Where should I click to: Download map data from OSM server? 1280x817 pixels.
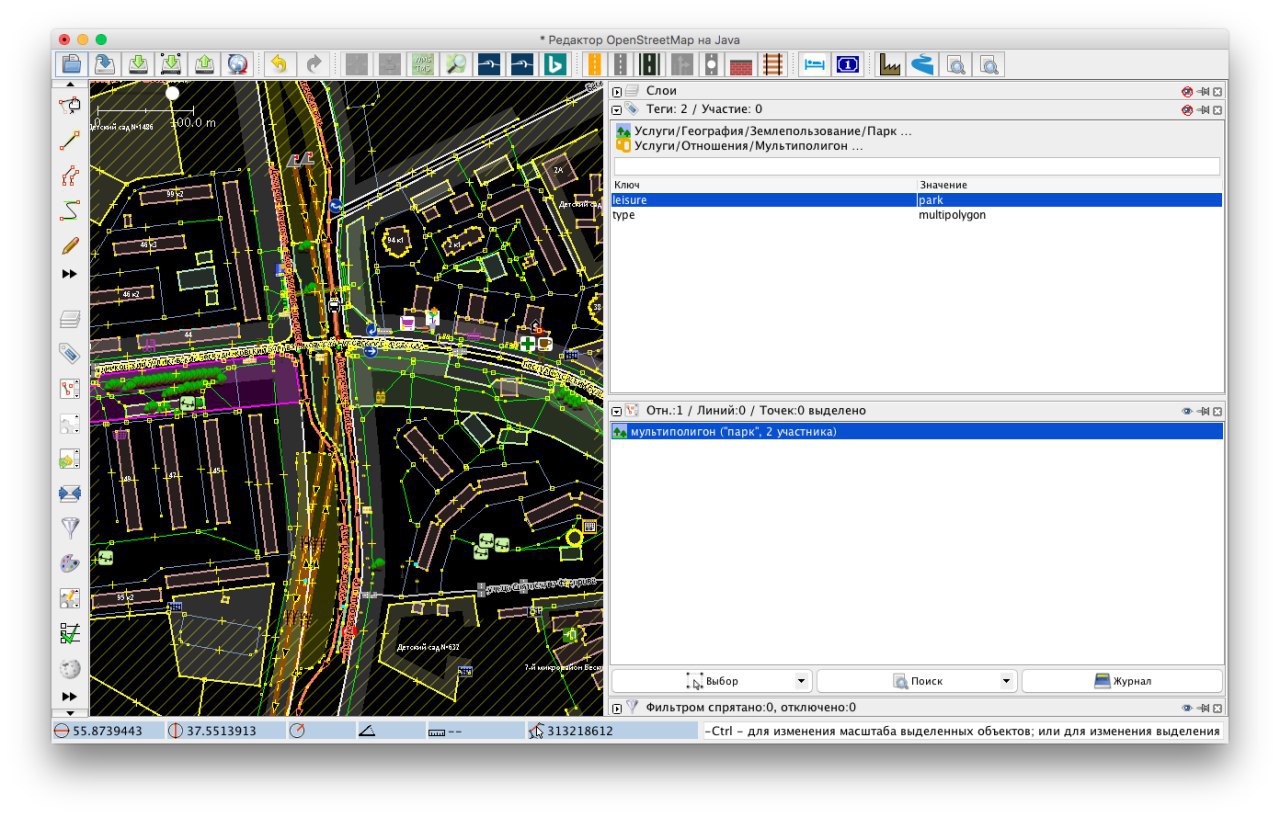[x=138, y=64]
